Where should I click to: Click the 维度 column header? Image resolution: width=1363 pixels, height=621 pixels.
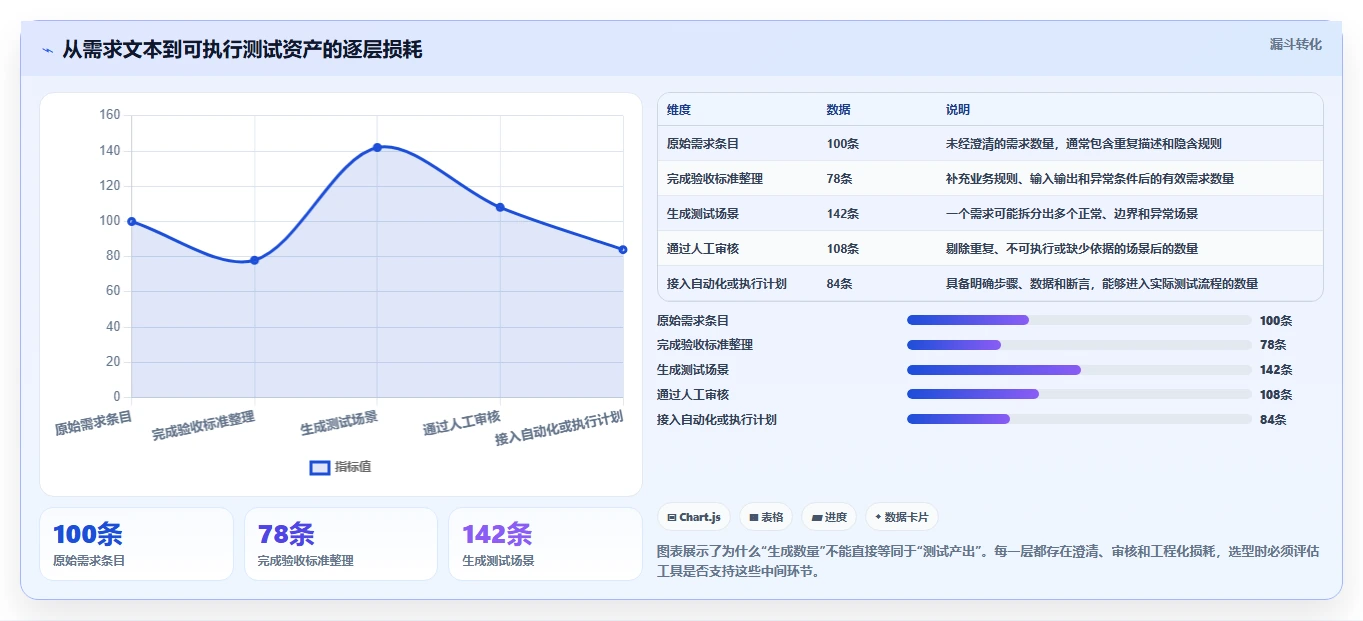pos(679,109)
